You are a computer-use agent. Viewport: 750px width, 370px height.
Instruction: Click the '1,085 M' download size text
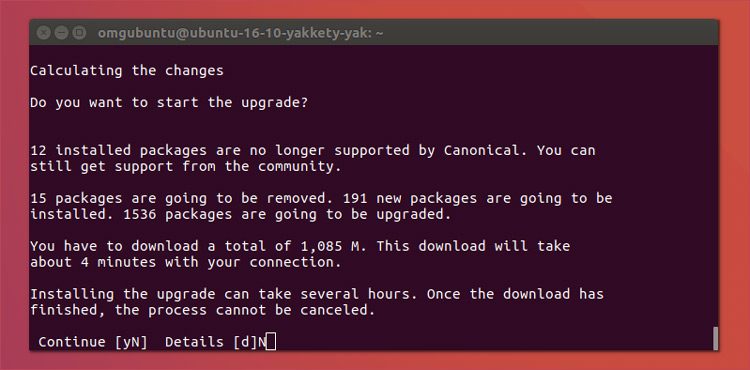coord(334,246)
